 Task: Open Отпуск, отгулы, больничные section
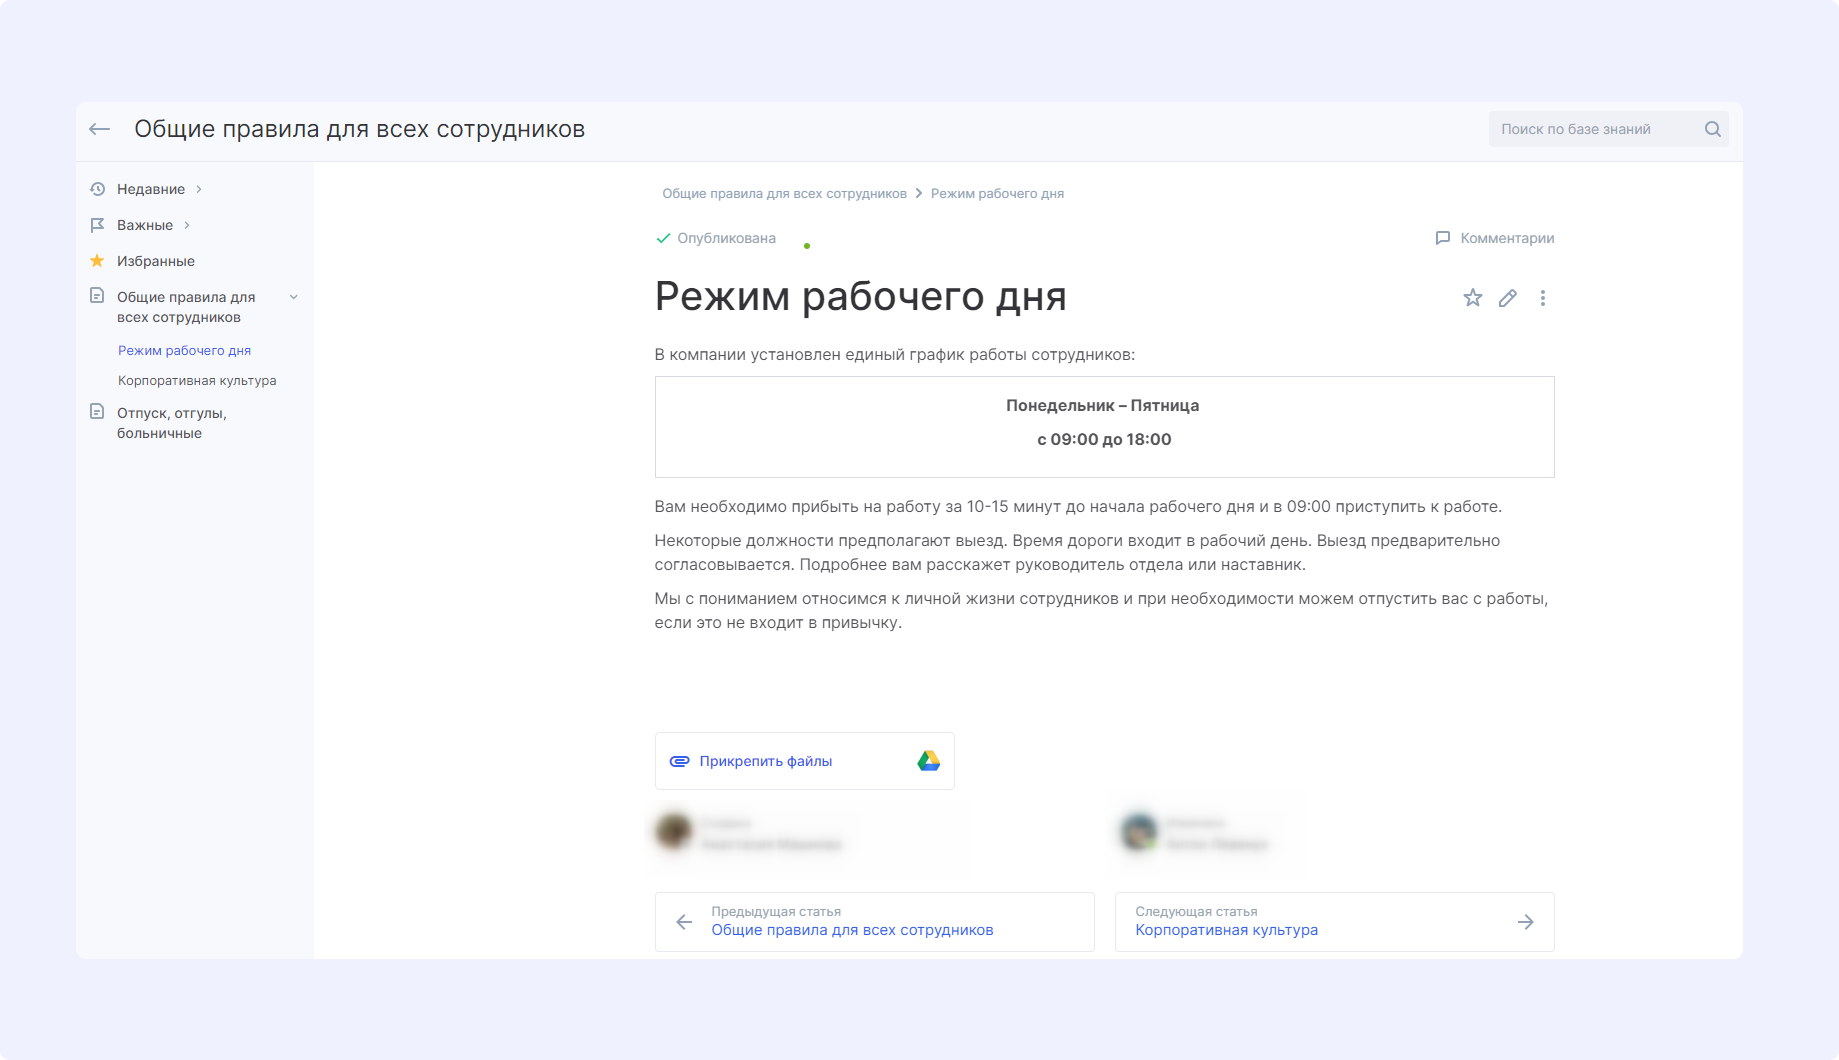point(172,423)
